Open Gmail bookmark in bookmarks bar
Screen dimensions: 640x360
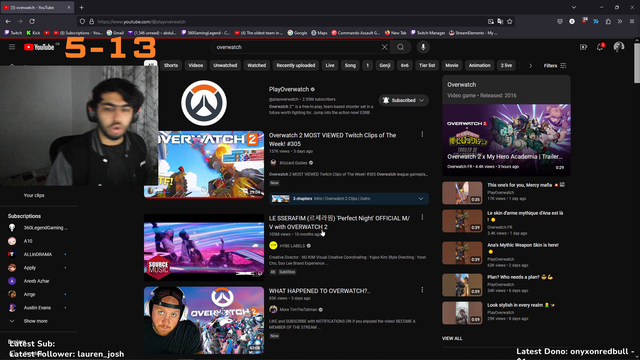(115, 33)
